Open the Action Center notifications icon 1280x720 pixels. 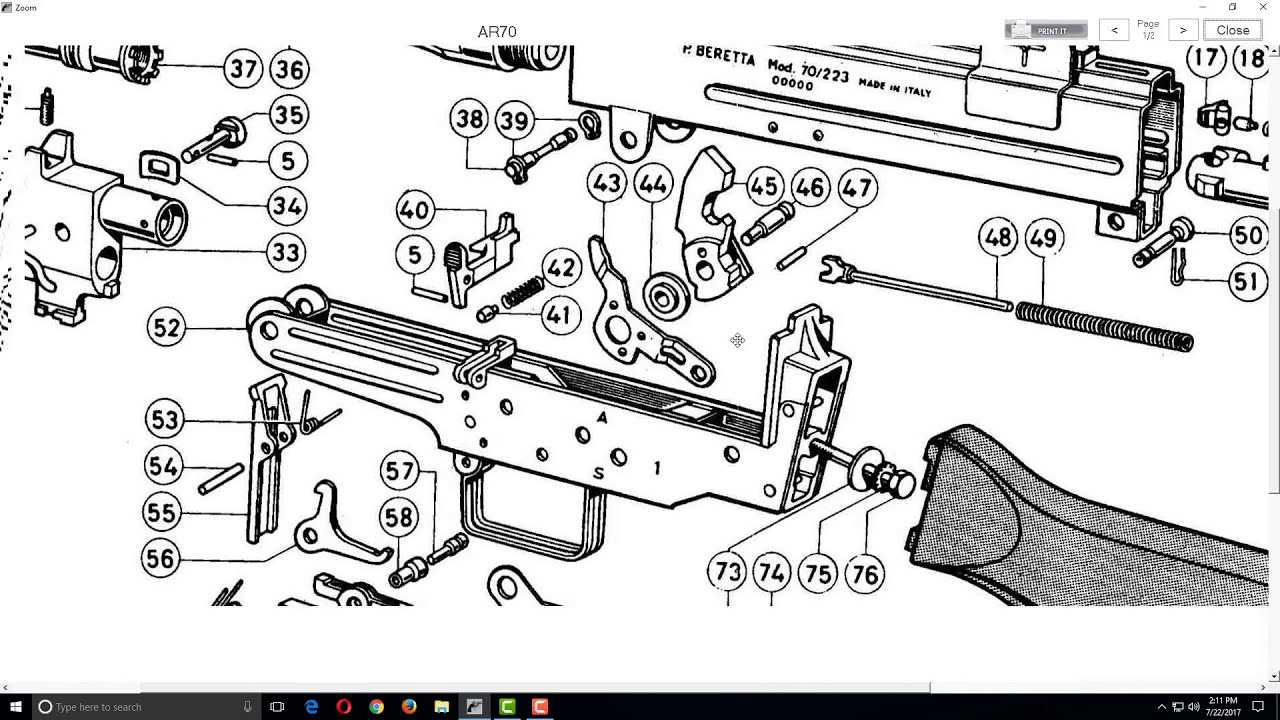click(1258, 707)
